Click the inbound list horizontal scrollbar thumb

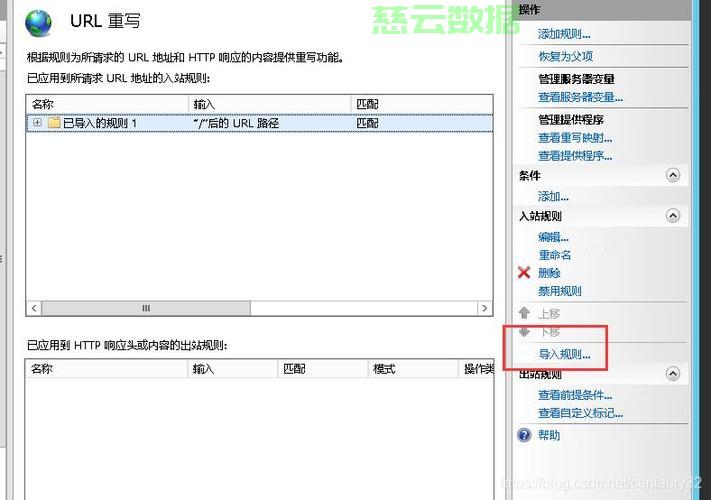(x=146, y=308)
